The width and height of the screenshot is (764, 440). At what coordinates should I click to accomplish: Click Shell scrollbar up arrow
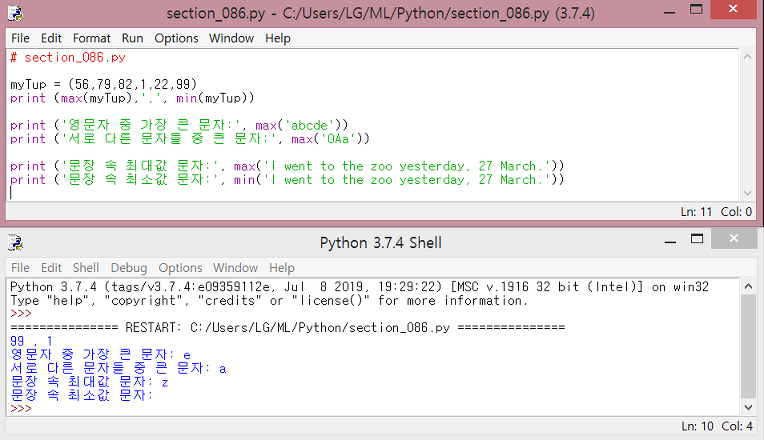click(x=748, y=287)
